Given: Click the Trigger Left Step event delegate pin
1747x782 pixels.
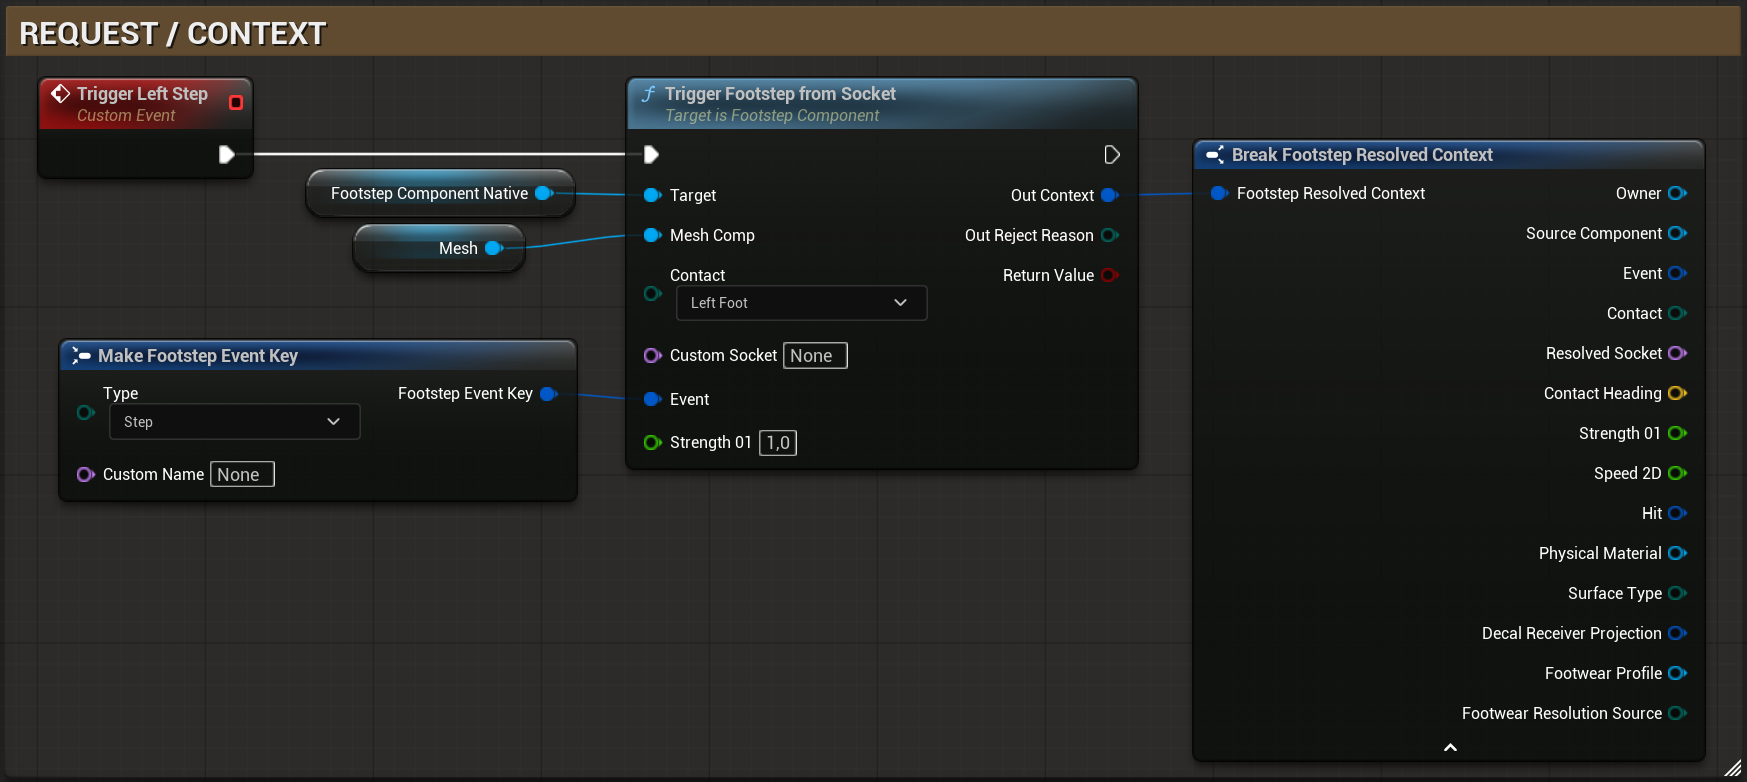Looking at the screenshot, I should coord(236,102).
